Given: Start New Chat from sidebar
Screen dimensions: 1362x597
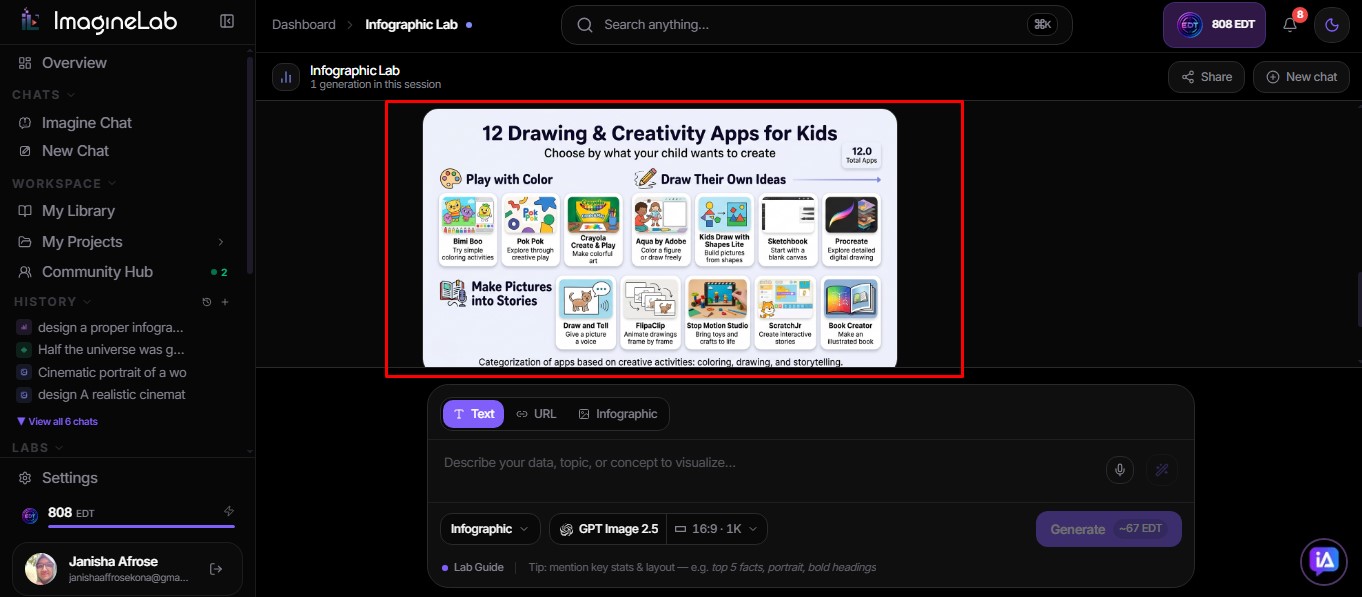Looking at the screenshot, I should tap(64, 151).
